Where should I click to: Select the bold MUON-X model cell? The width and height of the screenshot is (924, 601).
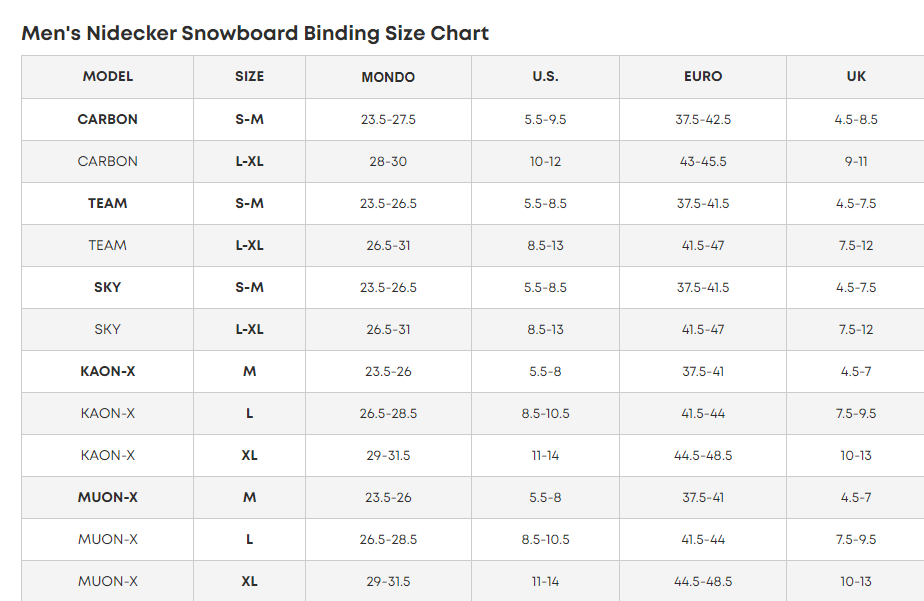pos(108,497)
